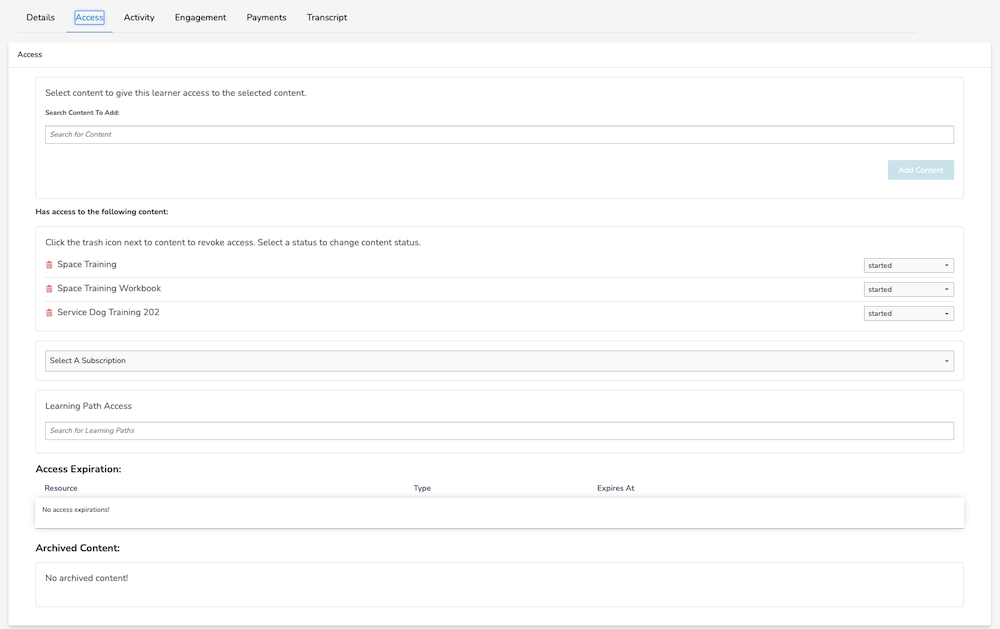Switch to the Payments tab
Screen dimensions: 1000x629
[x=266, y=17]
